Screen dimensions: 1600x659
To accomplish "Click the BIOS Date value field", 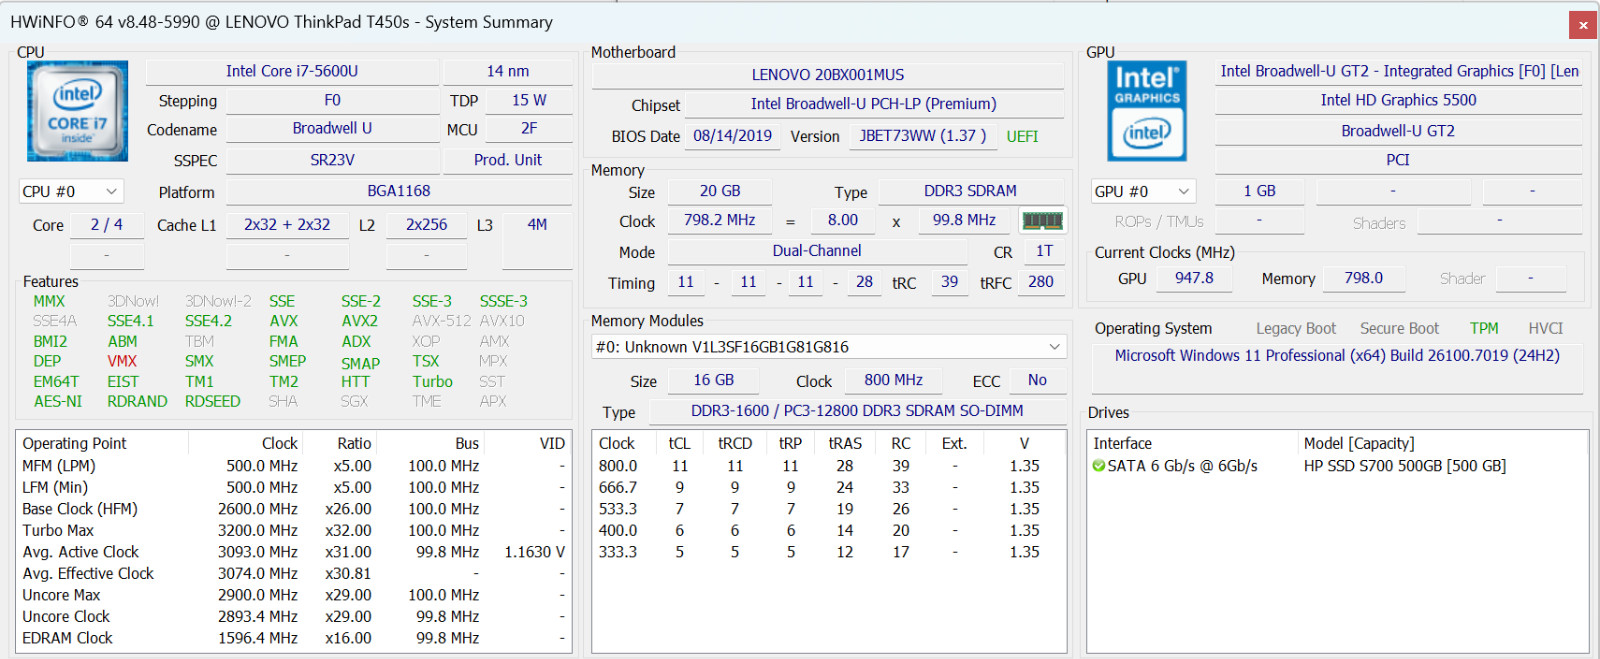I will tap(732, 136).
